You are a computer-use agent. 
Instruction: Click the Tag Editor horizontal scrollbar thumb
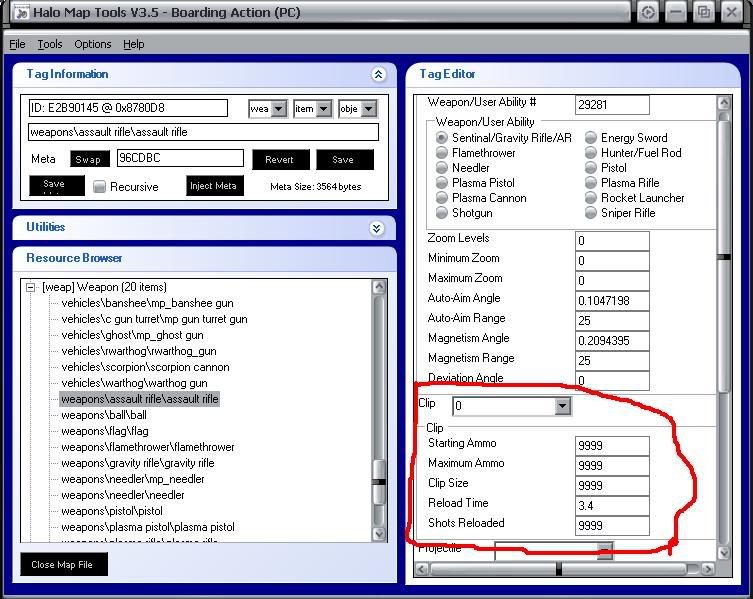(559, 569)
